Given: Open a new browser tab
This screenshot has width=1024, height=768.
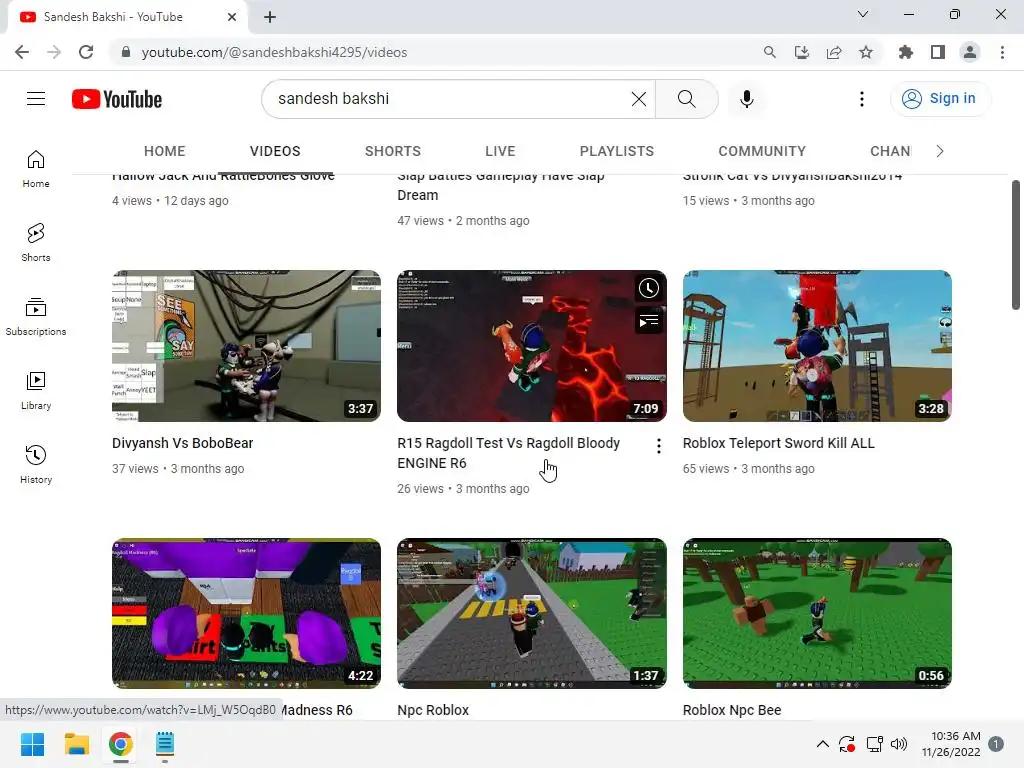Looking at the screenshot, I should click(x=270, y=17).
